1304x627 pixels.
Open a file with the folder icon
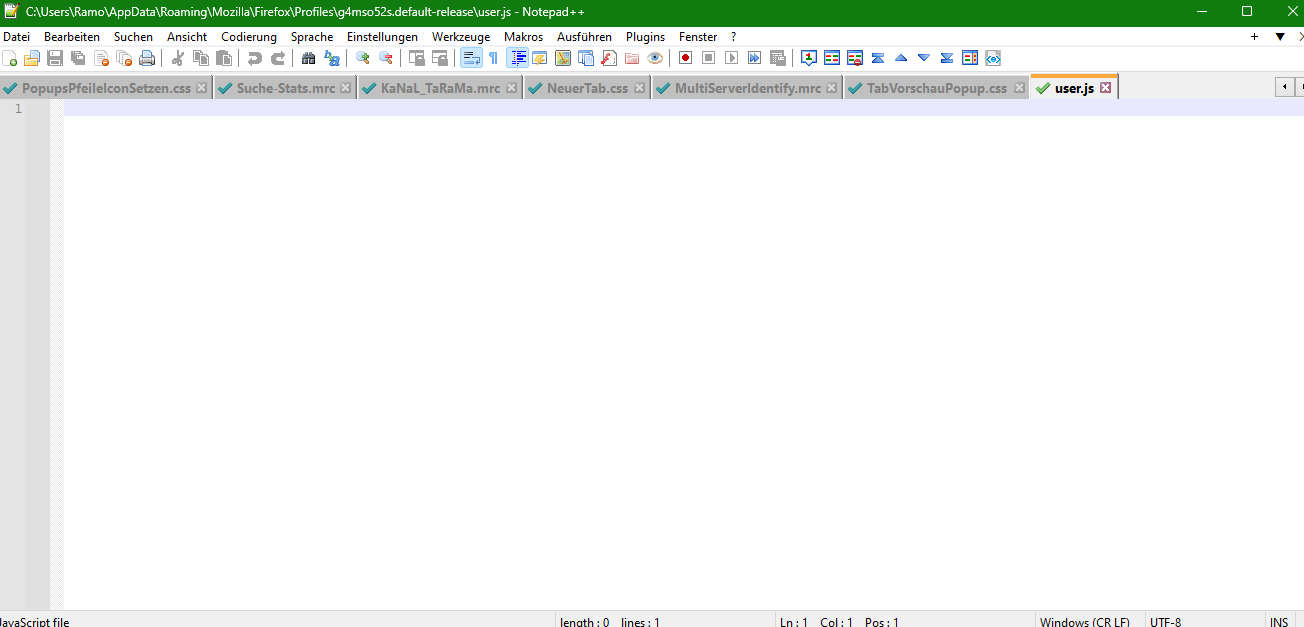(x=32, y=58)
